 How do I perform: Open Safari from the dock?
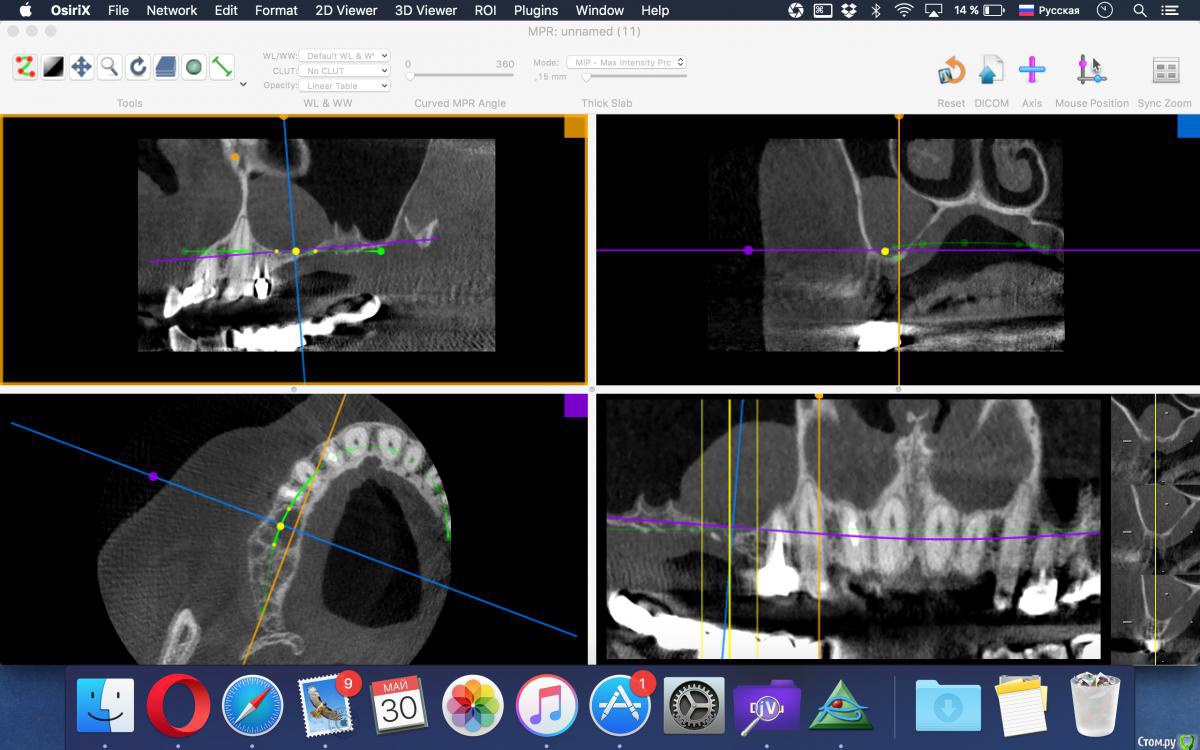252,706
